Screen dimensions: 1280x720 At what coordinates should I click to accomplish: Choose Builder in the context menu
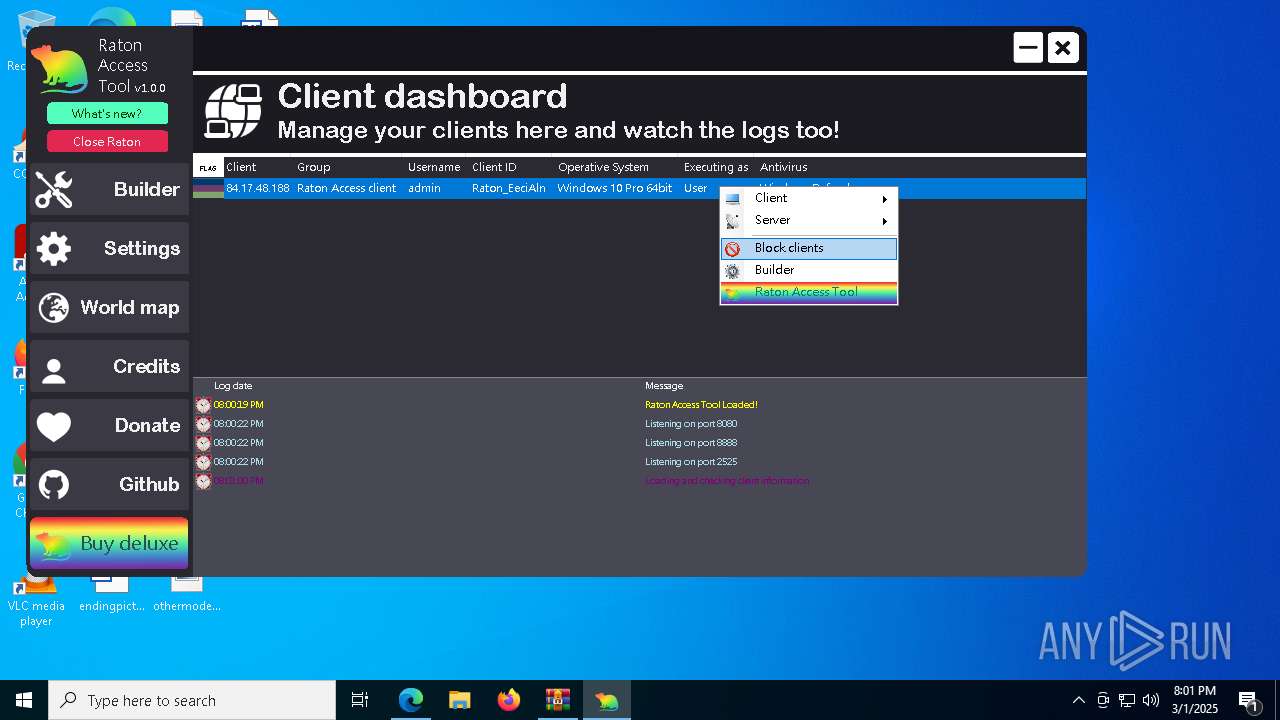click(x=808, y=270)
